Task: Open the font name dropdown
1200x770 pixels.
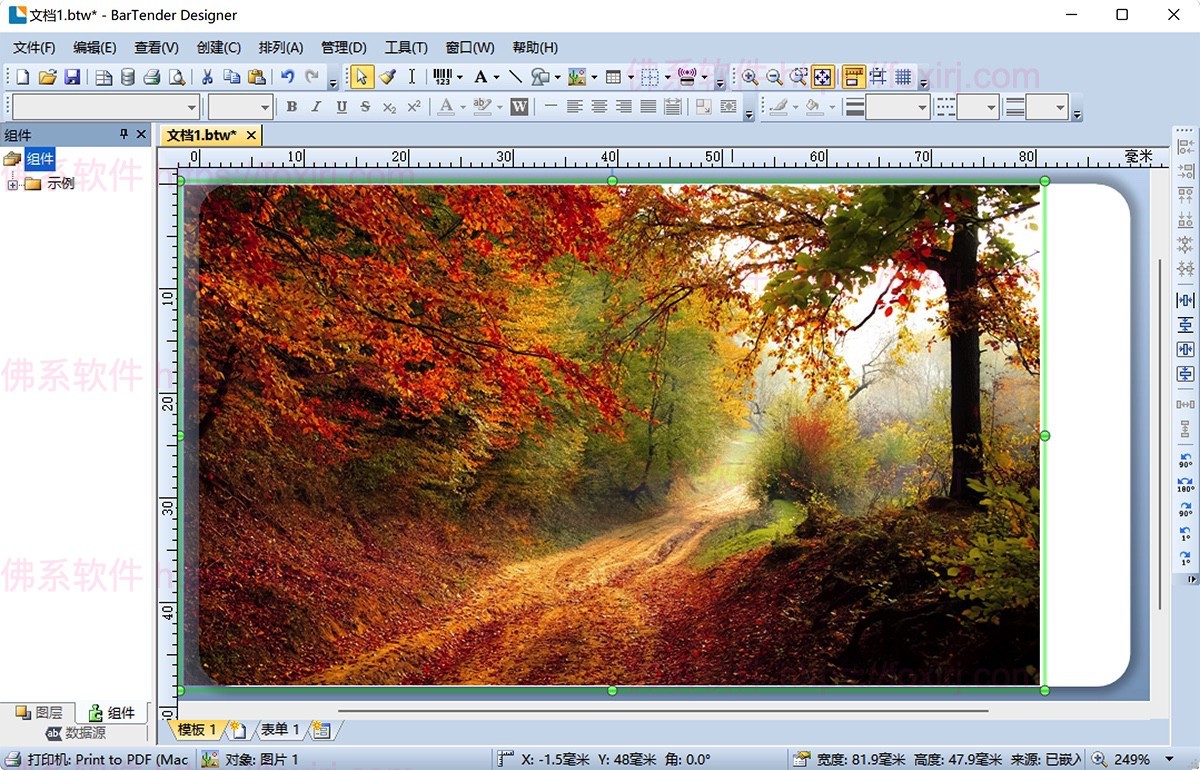Action: point(192,107)
